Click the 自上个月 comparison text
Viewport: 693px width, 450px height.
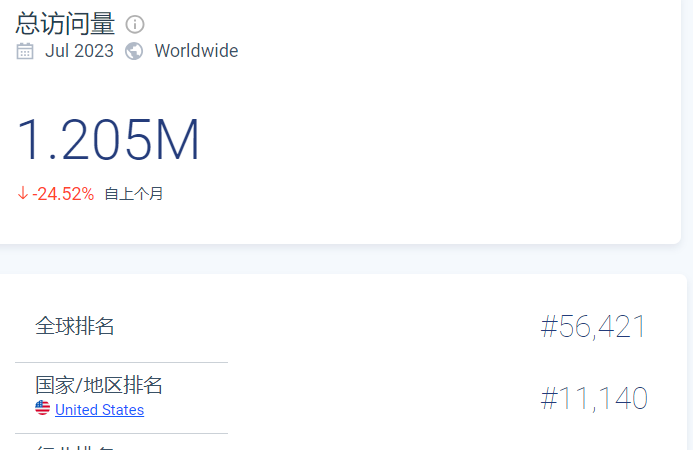point(133,194)
